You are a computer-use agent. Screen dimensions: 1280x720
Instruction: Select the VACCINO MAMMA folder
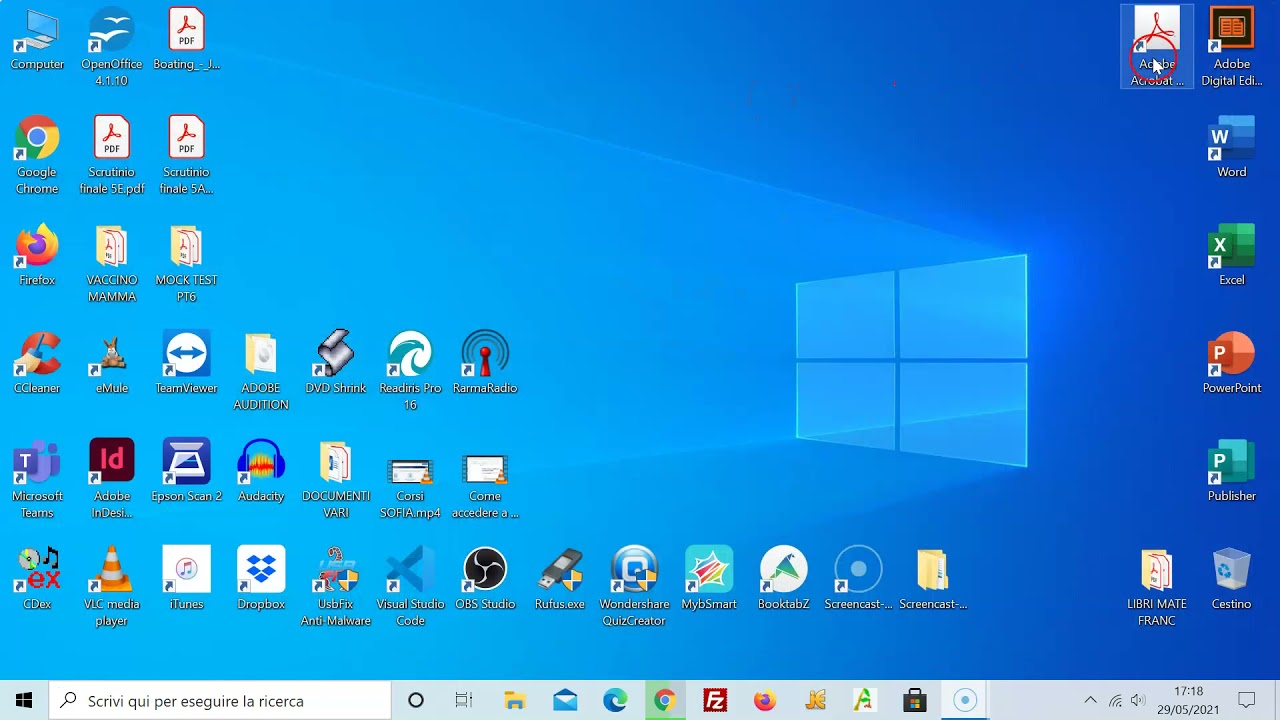coord(111,264)
